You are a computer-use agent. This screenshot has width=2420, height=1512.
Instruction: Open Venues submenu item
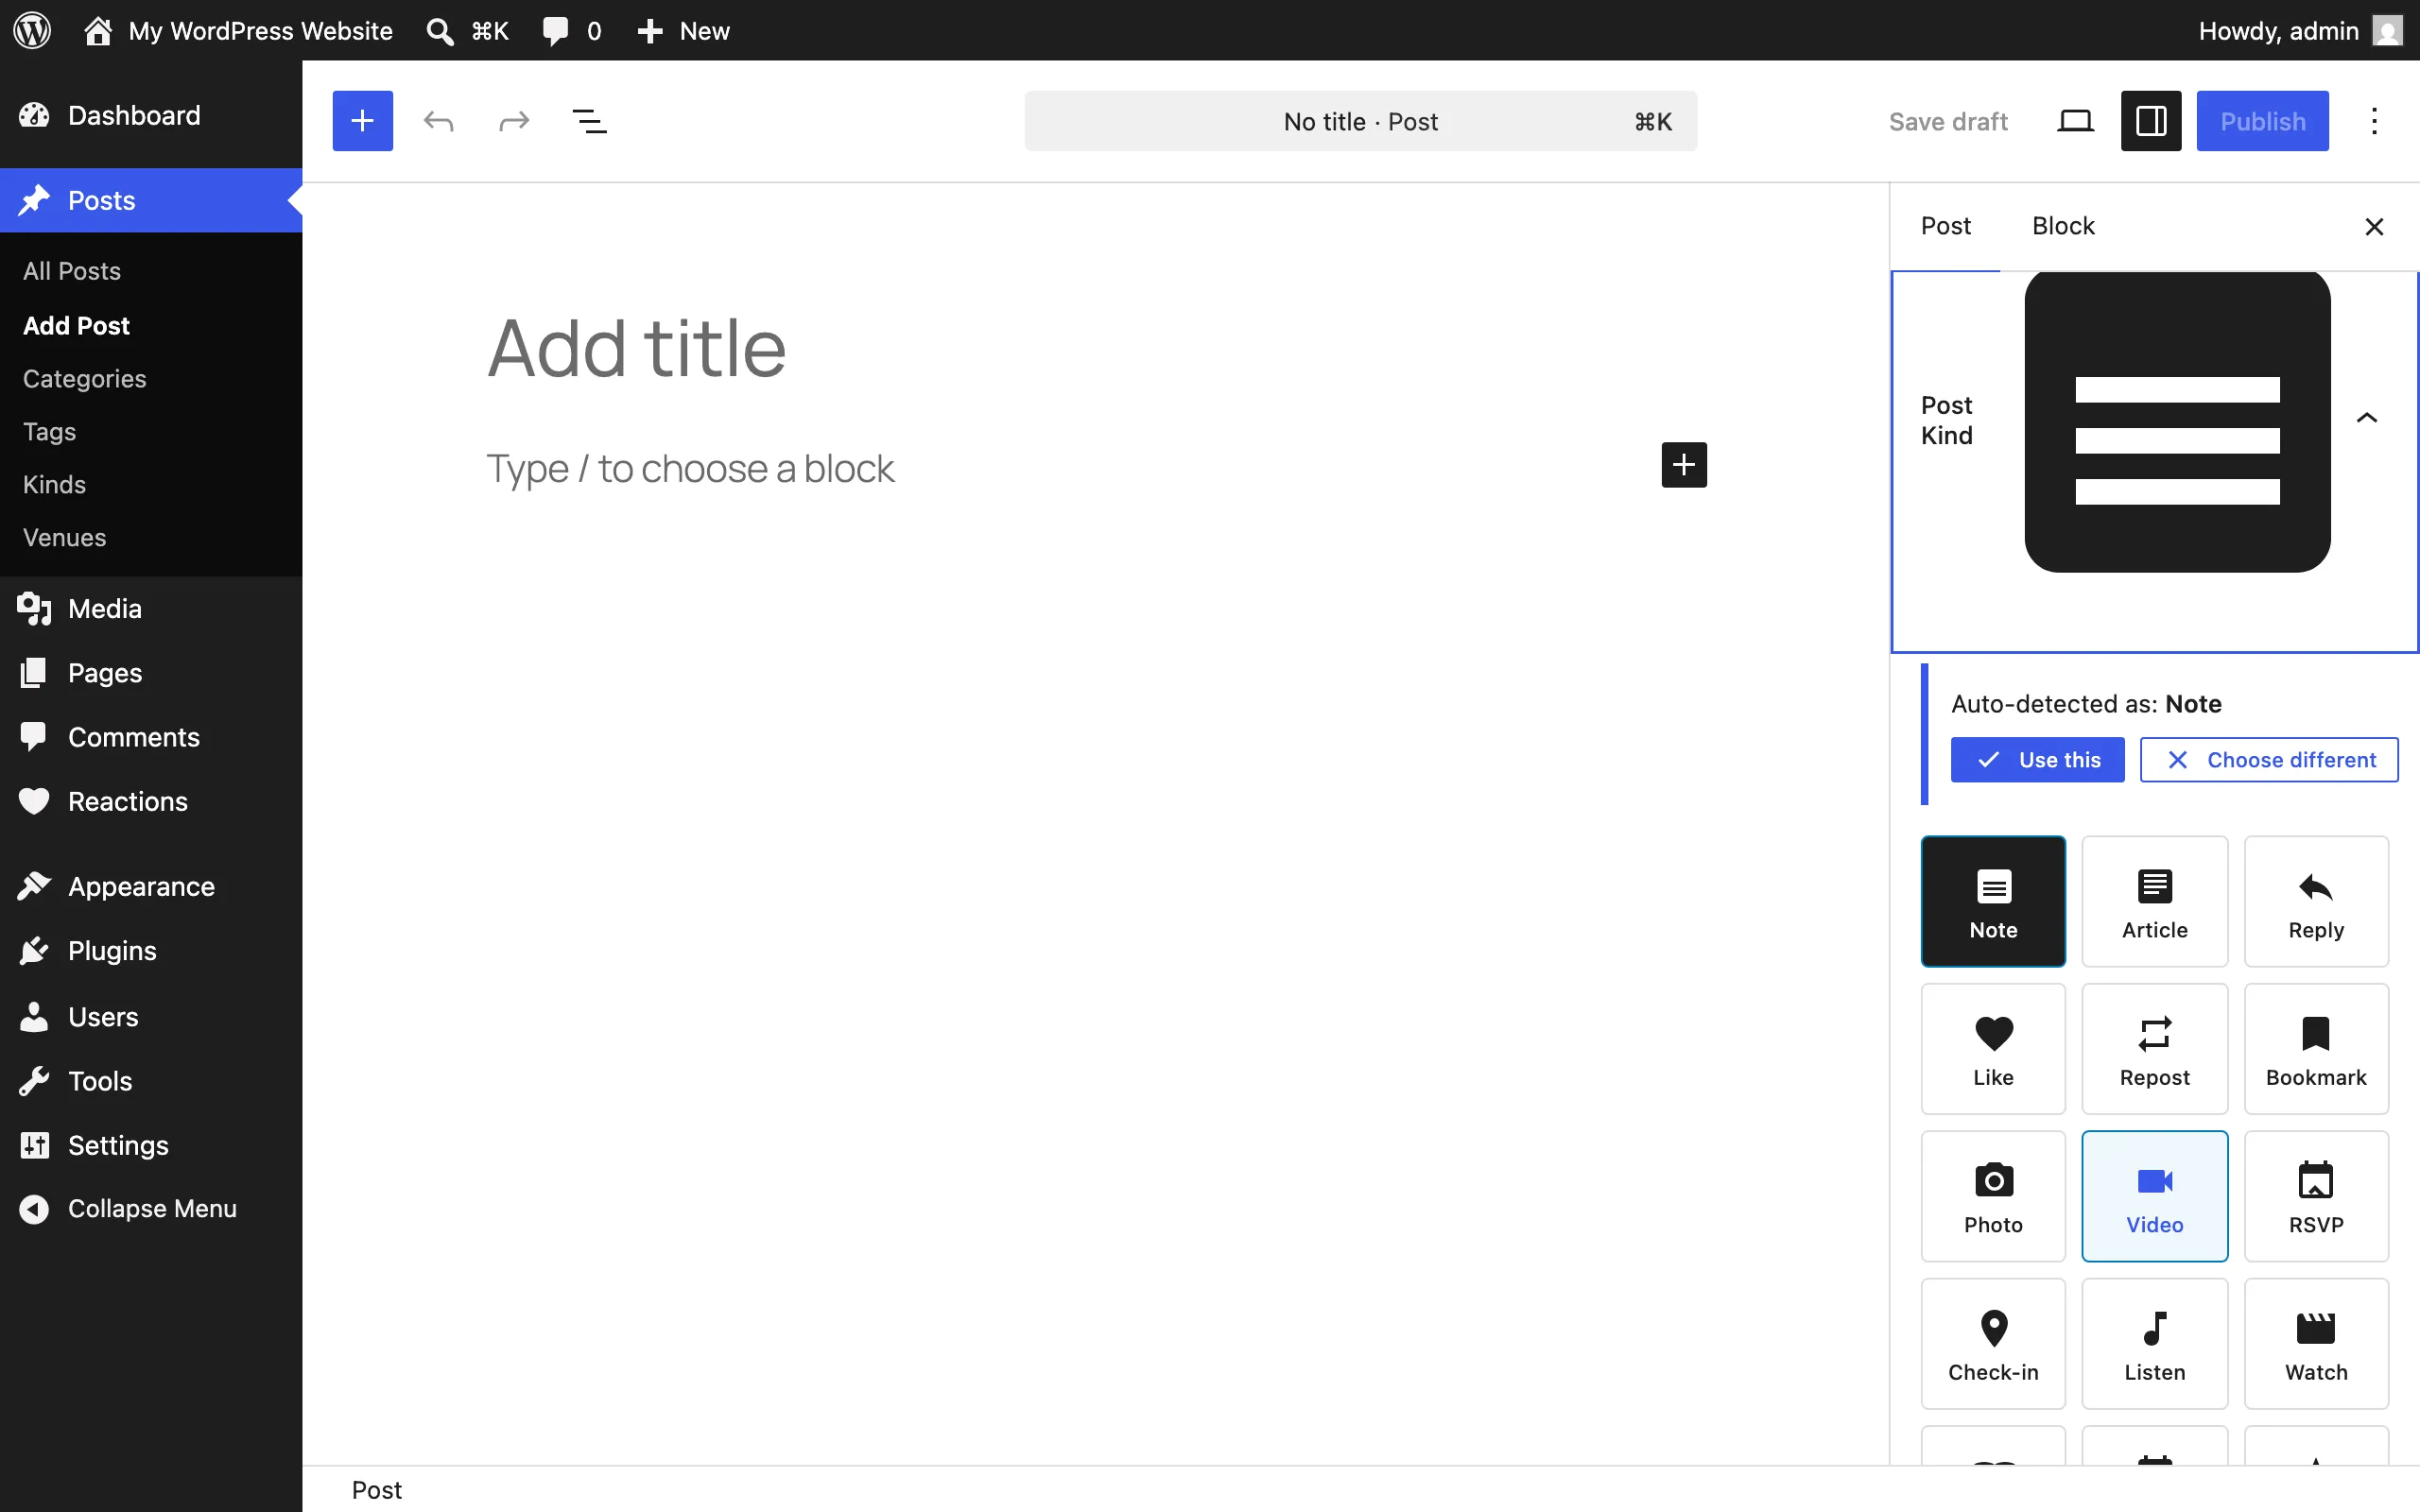(64, 537)
